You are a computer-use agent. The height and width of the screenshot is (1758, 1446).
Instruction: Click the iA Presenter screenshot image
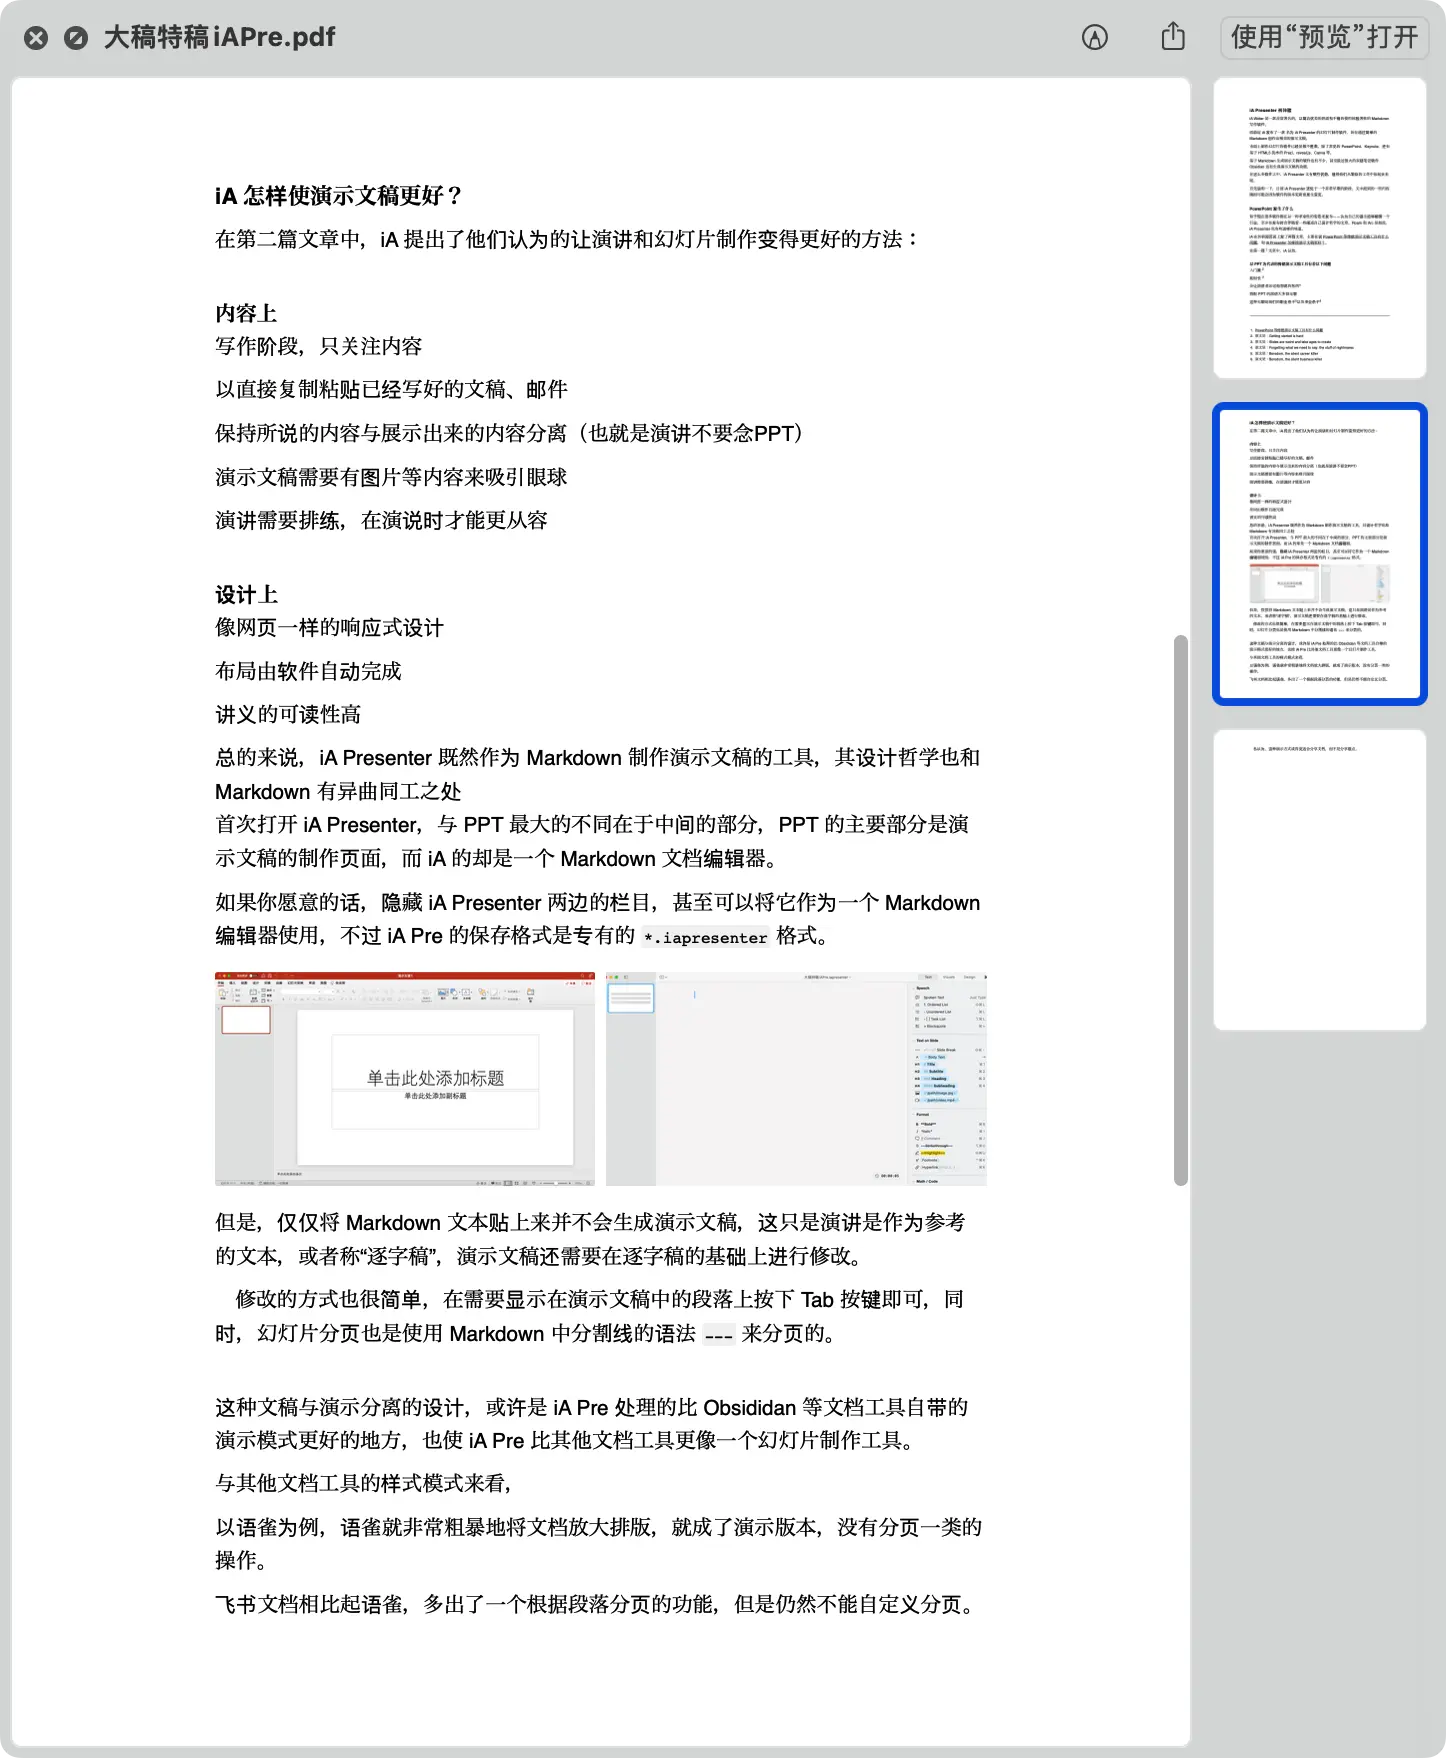point(796,1079)
